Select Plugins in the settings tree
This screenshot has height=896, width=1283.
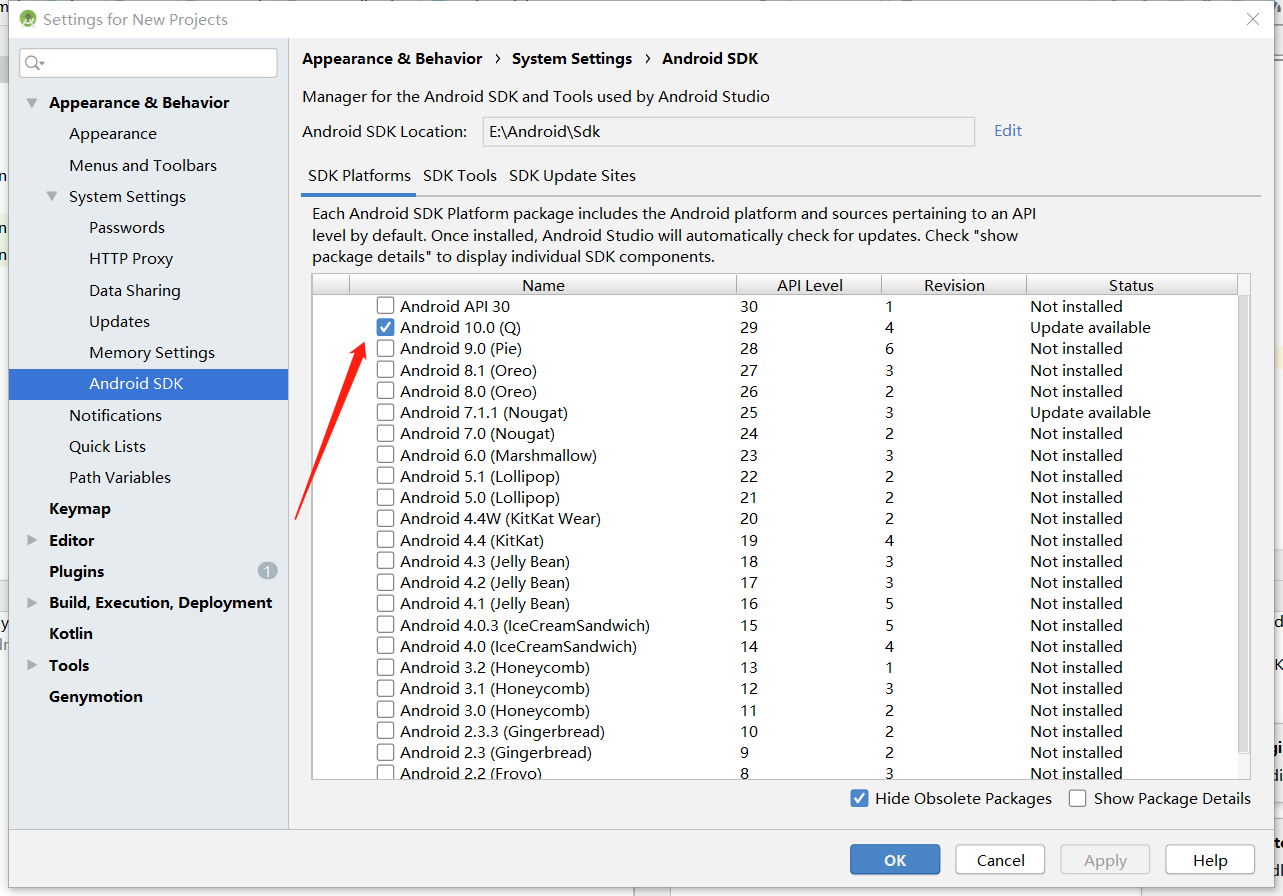(77, 571)
